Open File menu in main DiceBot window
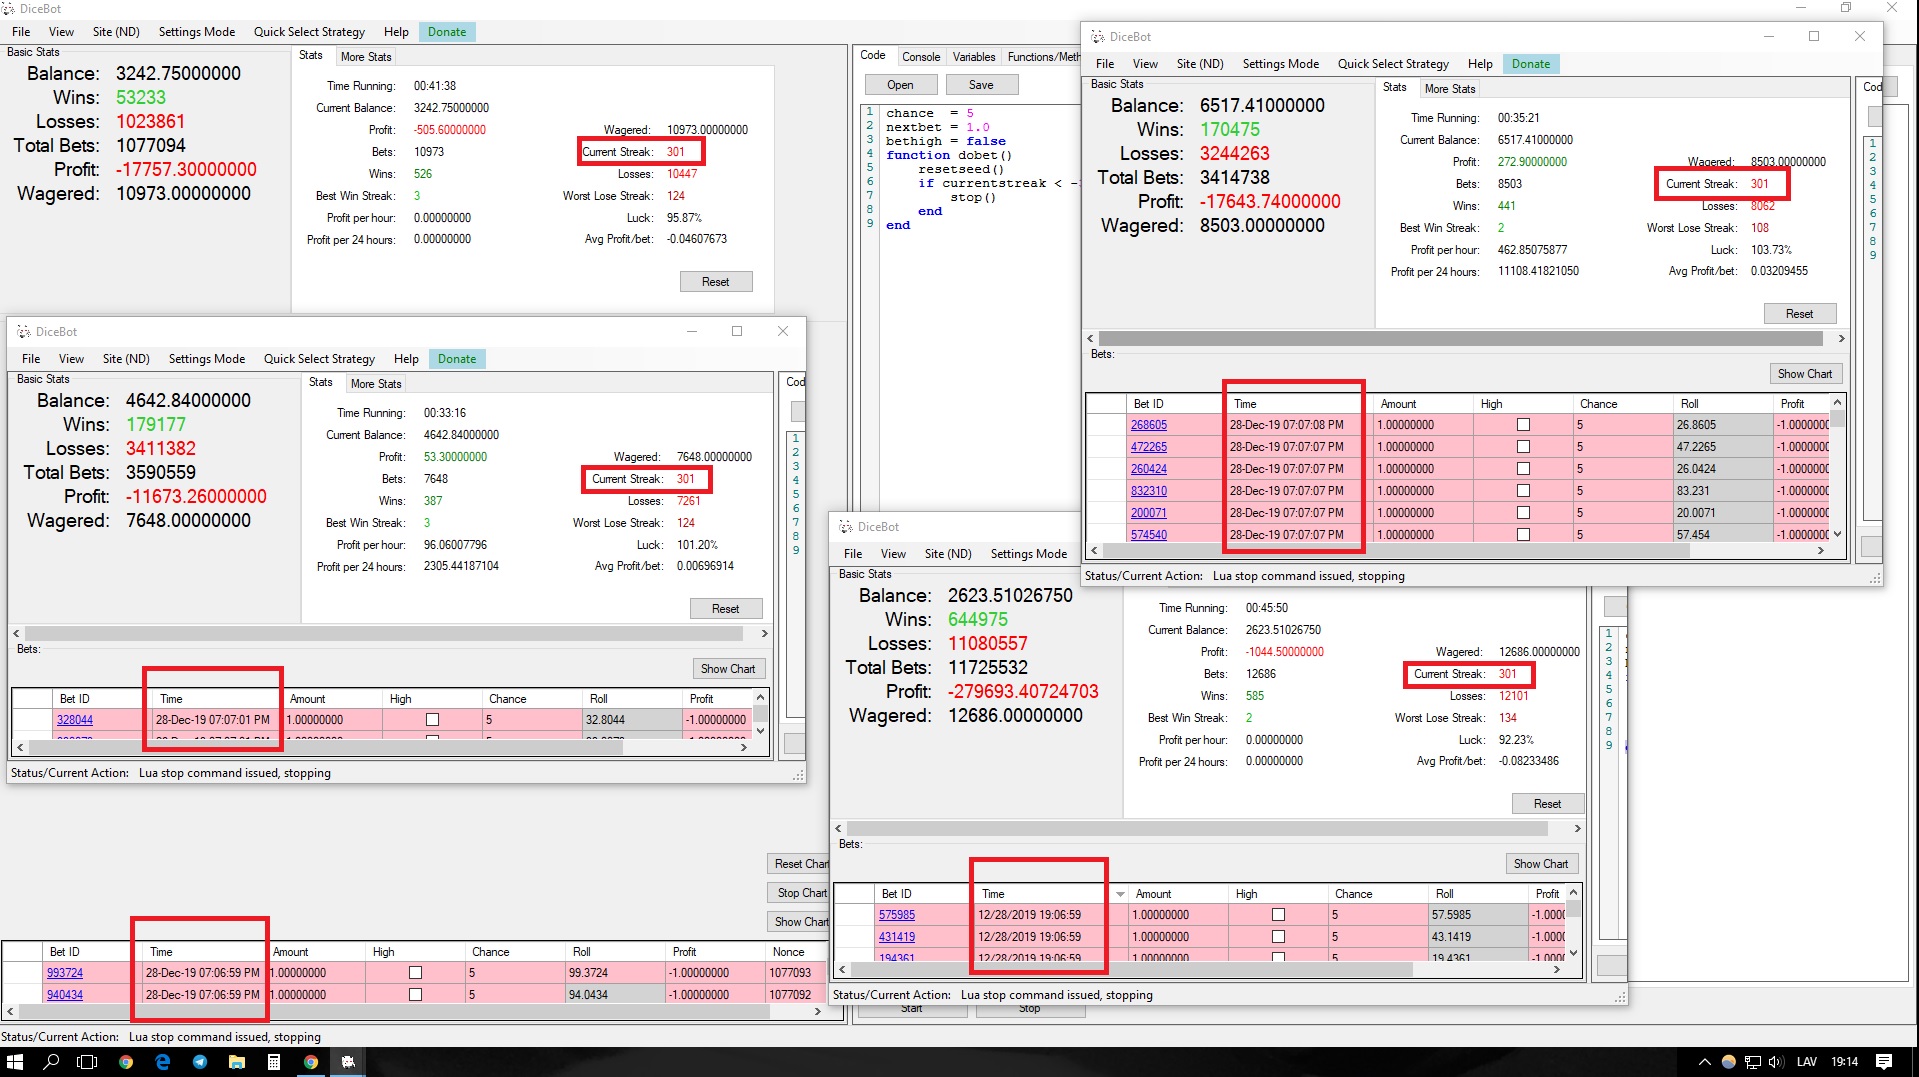1919x1077 pixels. [x=21, y=32]
